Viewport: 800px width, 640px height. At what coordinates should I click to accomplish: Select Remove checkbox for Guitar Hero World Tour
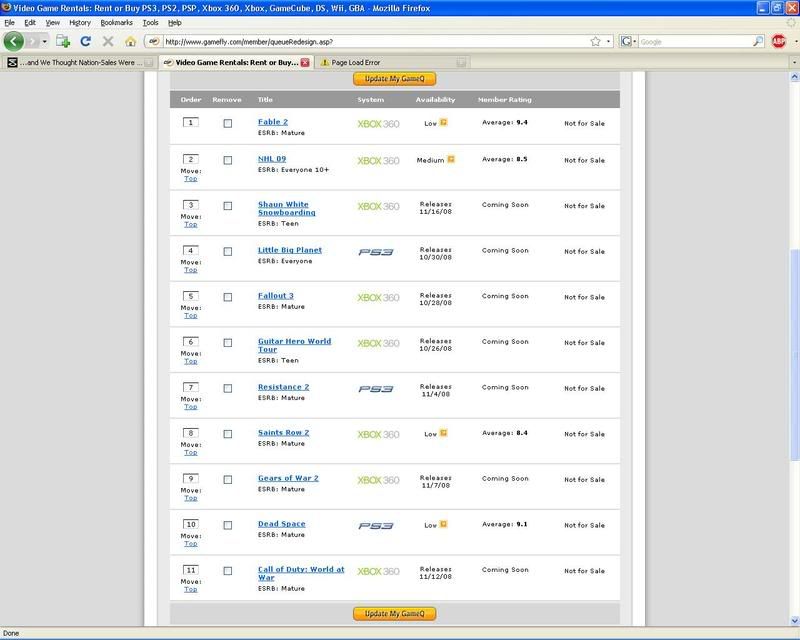pyautogui.click(x=228, y=342)
